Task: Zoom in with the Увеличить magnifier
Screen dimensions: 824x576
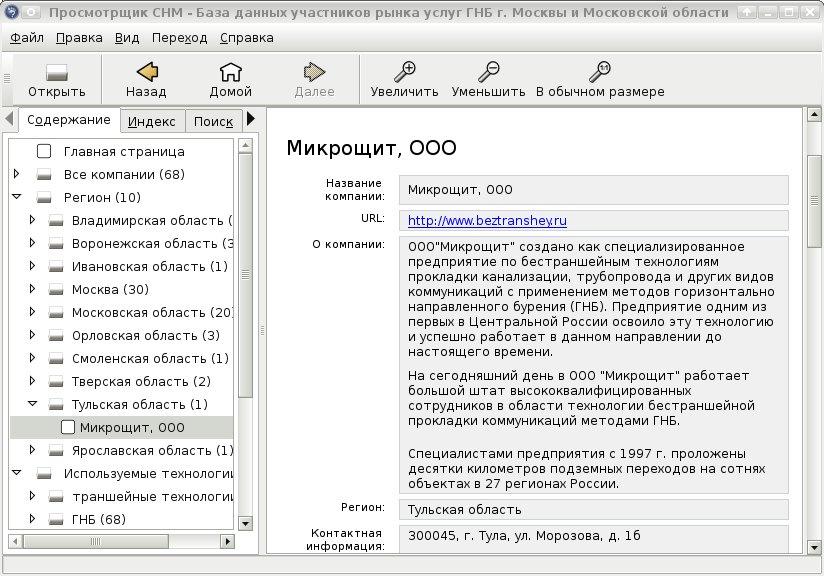Action: tap(404, 72)
